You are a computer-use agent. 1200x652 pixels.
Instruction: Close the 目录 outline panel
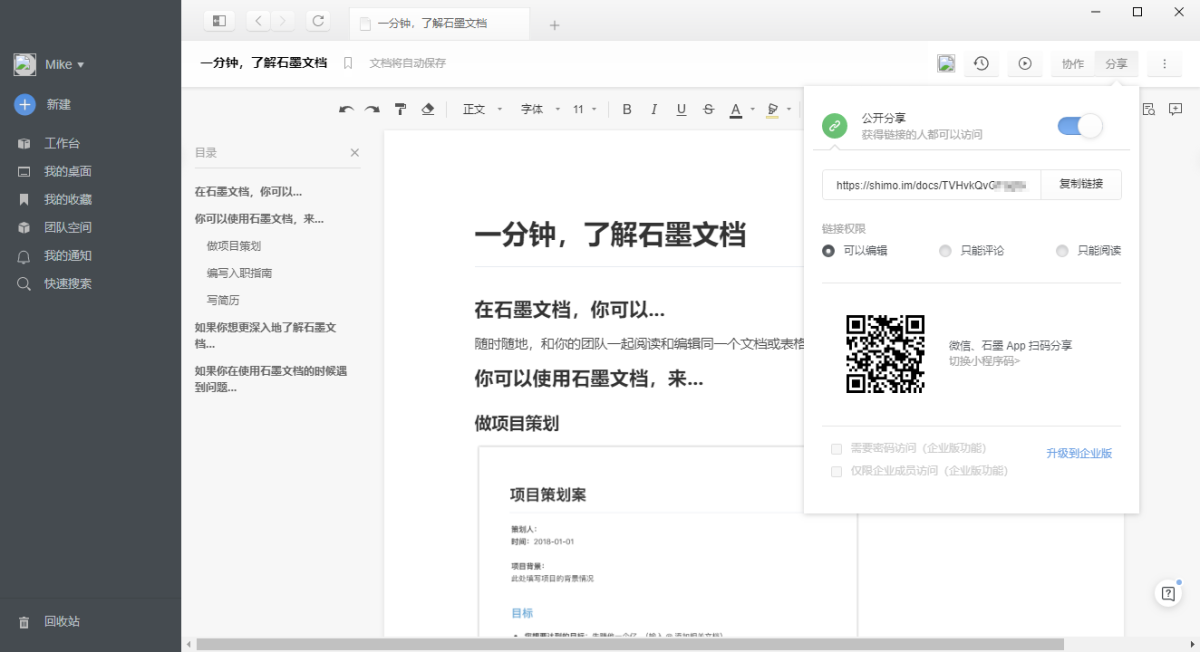point(354,153)
